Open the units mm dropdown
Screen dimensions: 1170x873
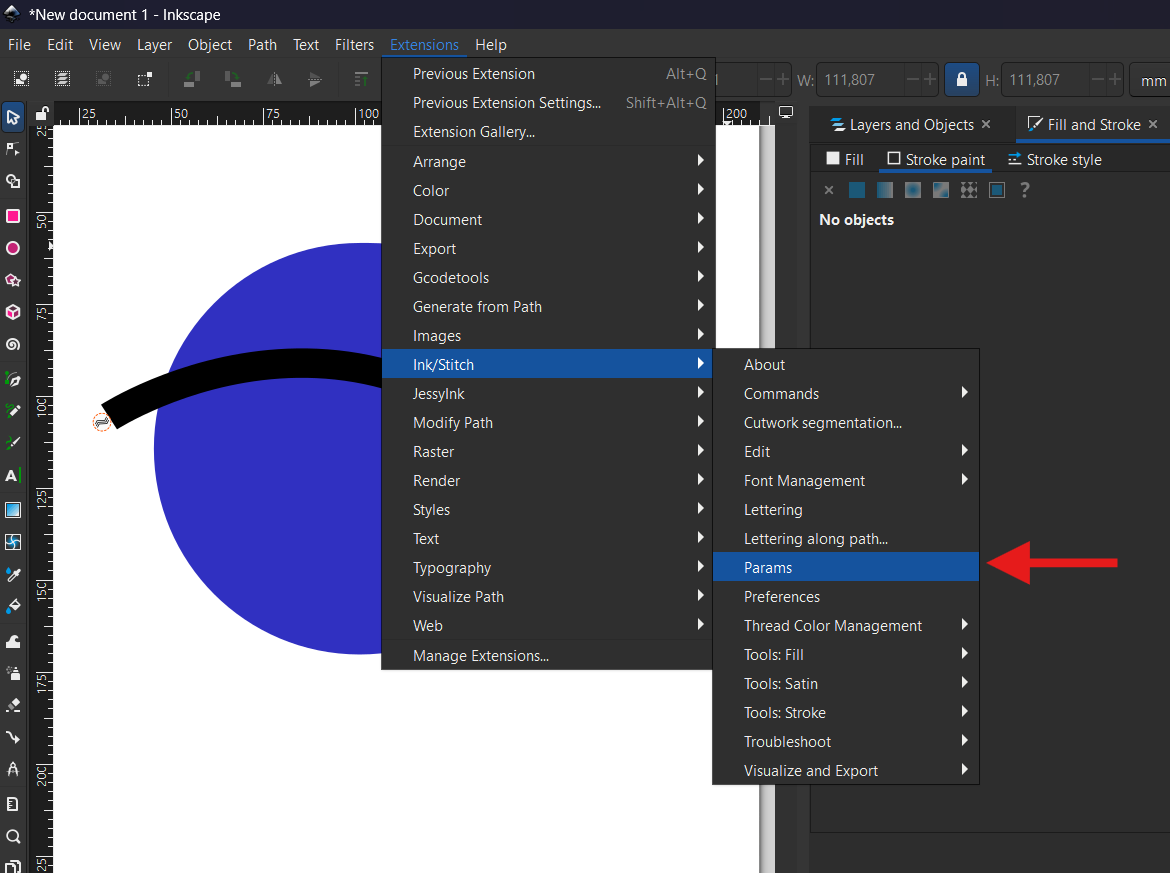click(x=1151, y=80)
